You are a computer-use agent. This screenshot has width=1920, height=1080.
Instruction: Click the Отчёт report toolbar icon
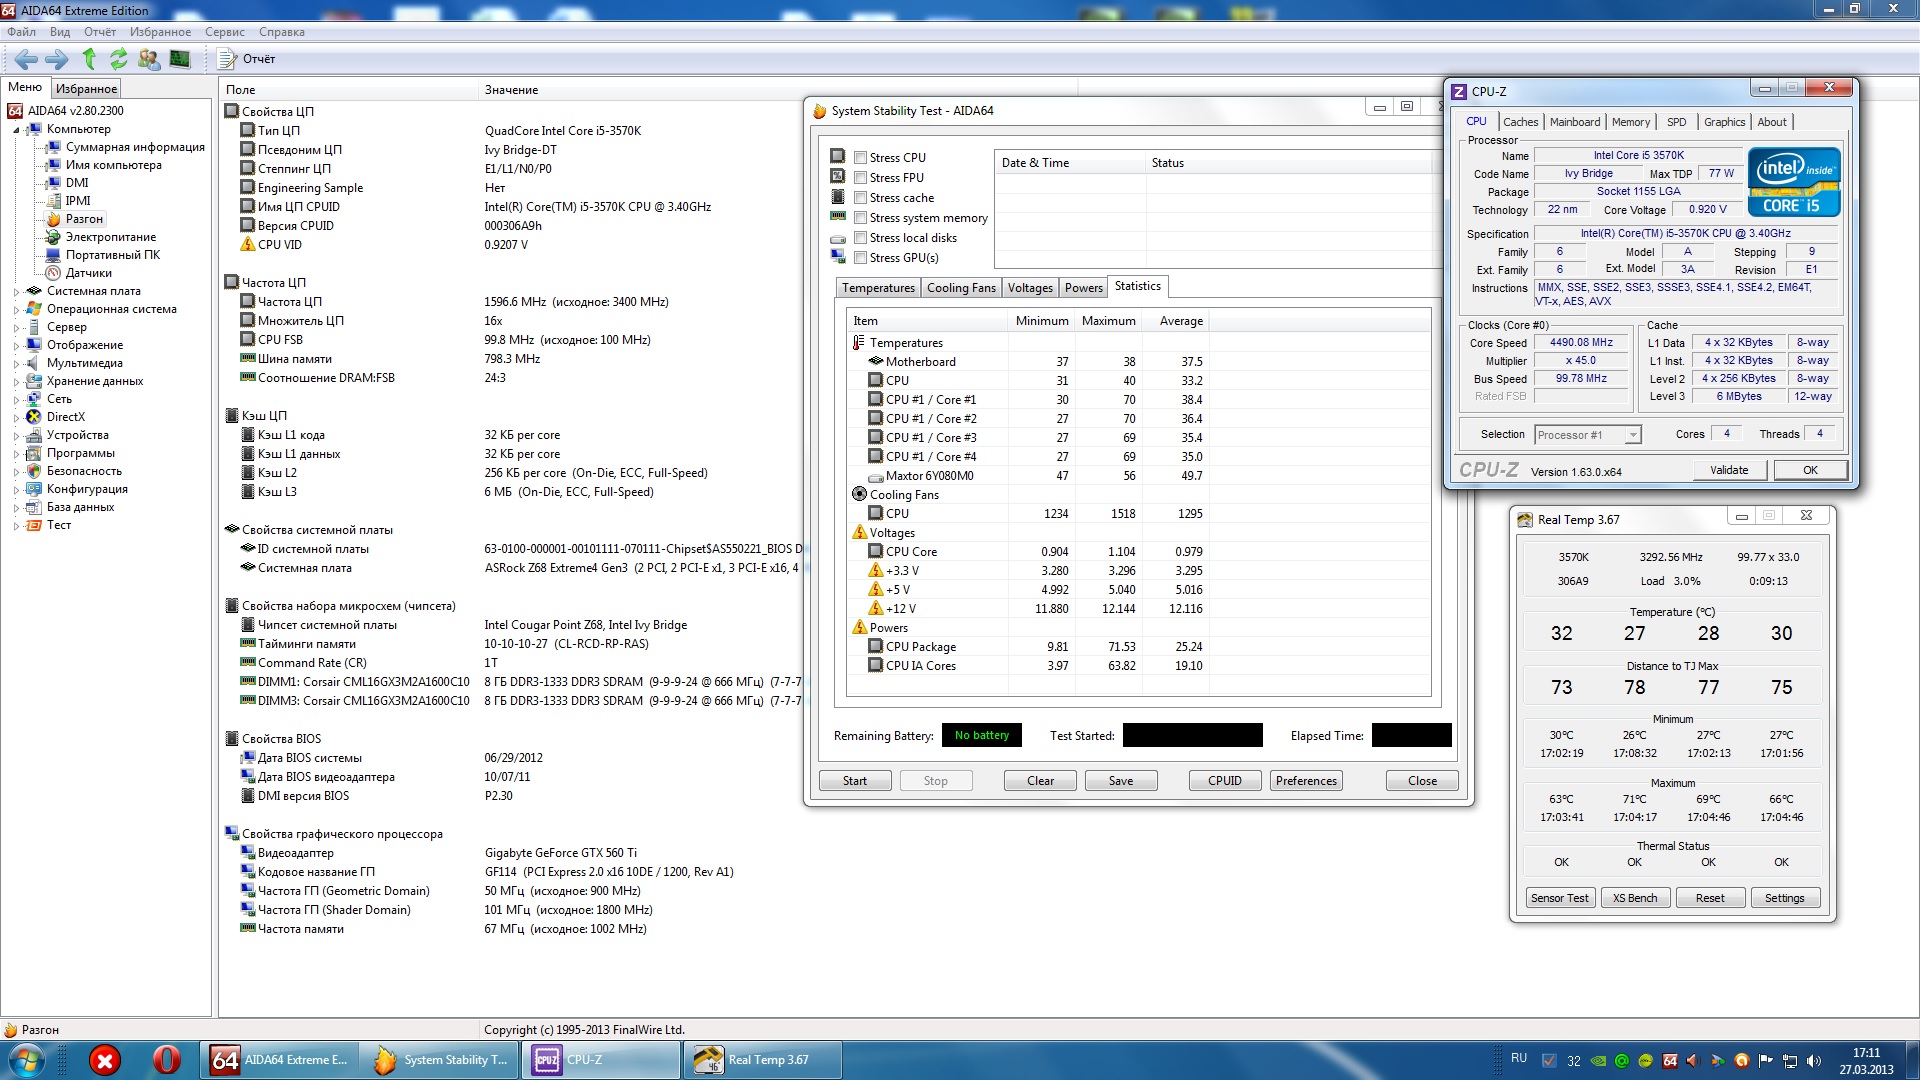[228, 59]
